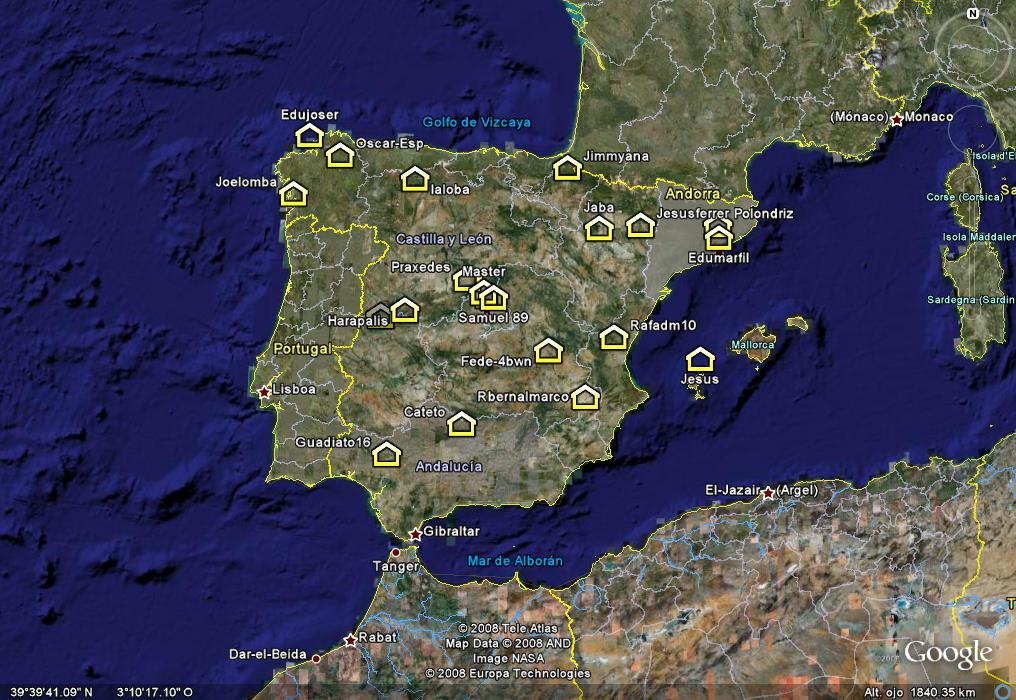Image resolution: width=1016 pixels, height=700 pixels.
Task: Click the Ialoba house placemark
Action: tap(414, 179)
